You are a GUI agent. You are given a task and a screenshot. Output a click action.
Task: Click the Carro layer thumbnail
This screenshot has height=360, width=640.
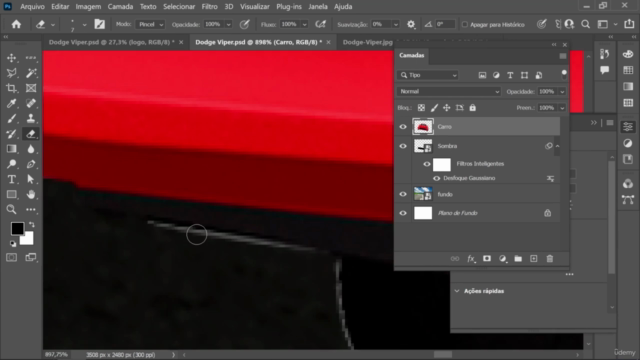pyautogui.click(x=423, y=127)
